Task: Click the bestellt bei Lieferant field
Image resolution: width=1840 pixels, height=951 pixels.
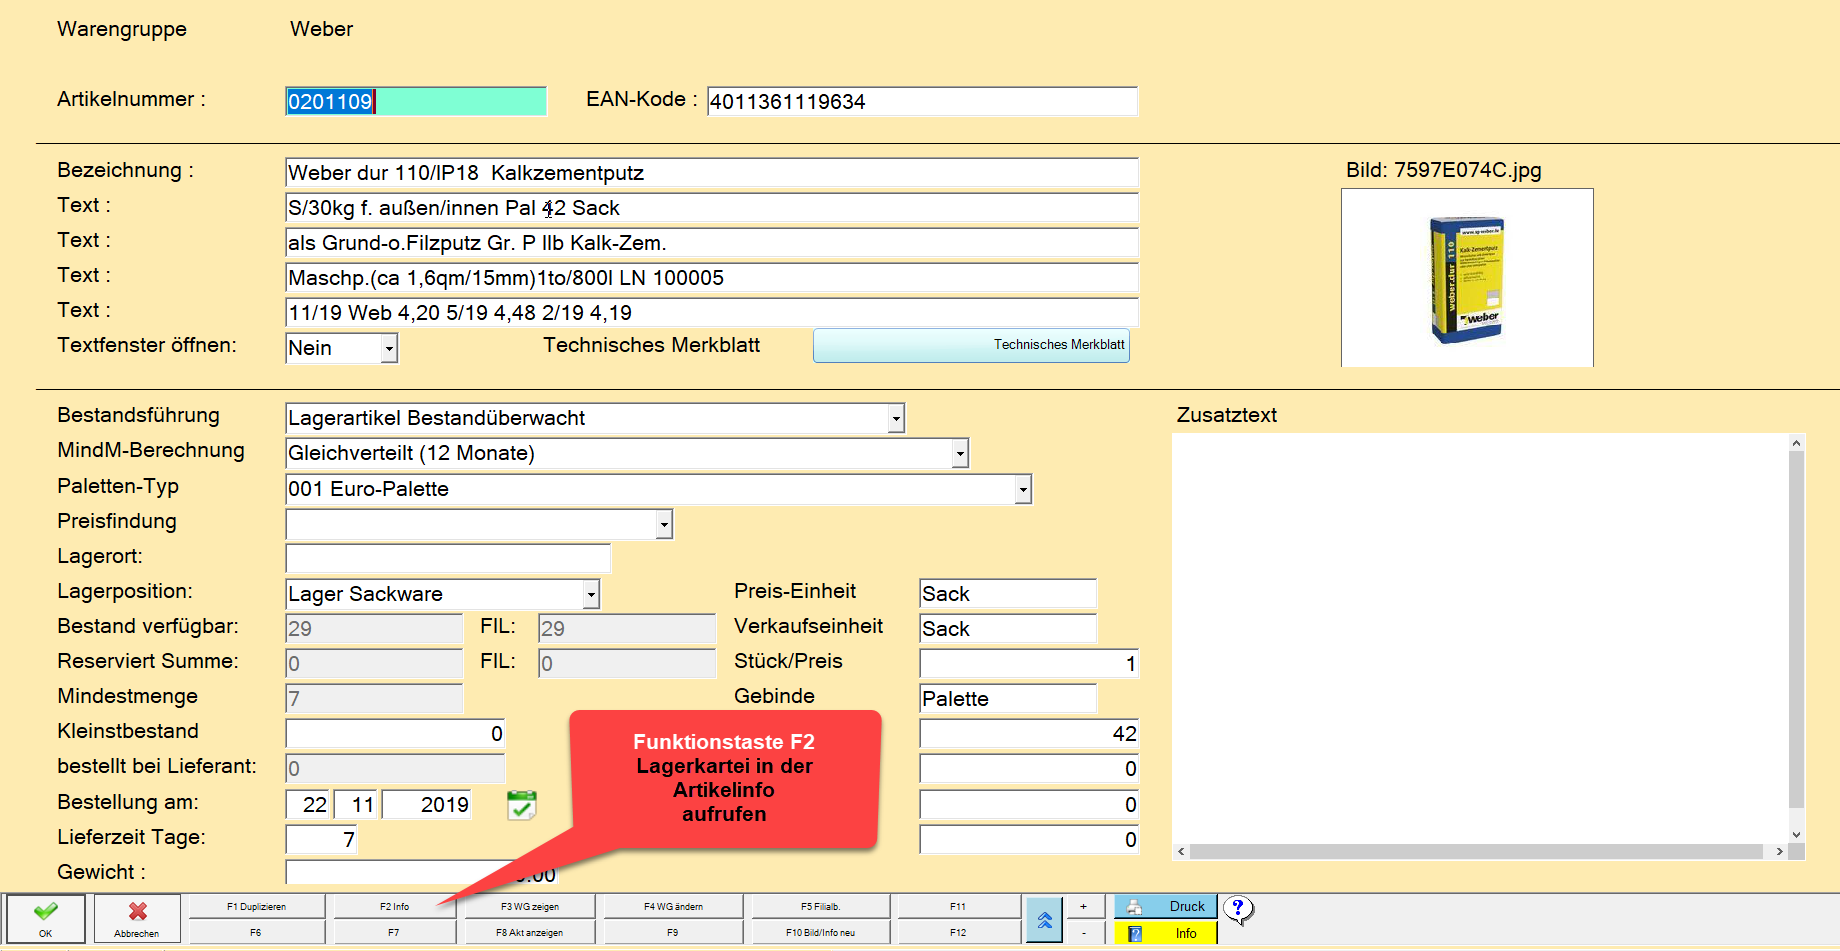Action: (395, 768)
